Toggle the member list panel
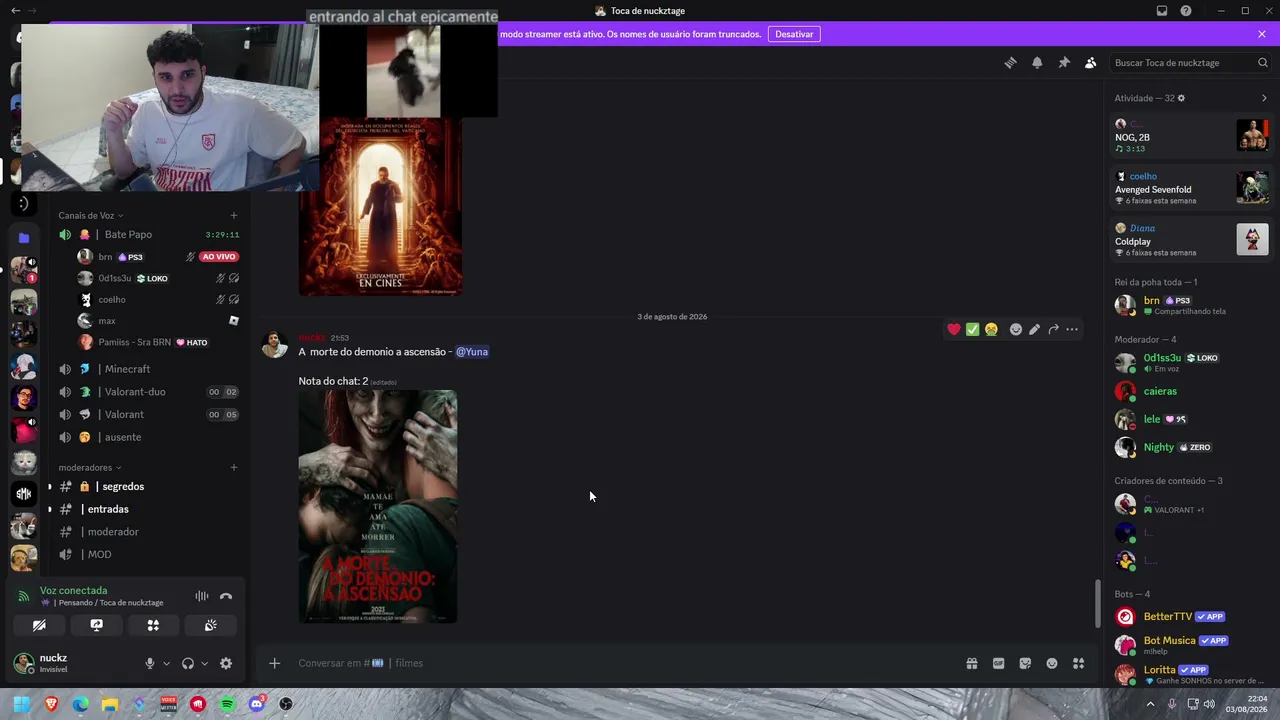This screenshot has width=1280, height=720. coord(1090,63)
